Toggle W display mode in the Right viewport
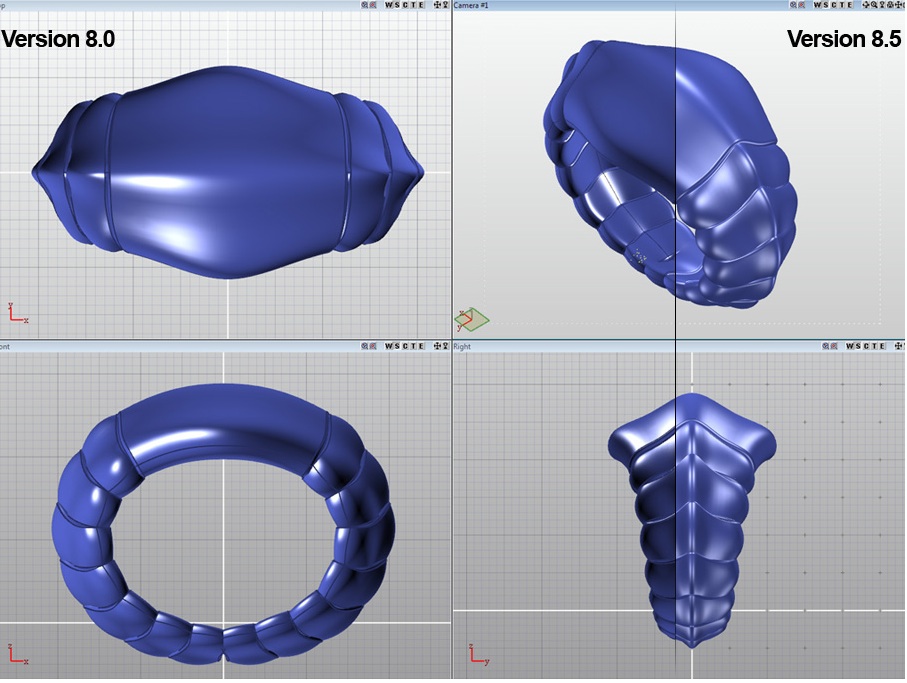Image resolution: width=907 pixels, height=683 pixels. tap(850, 346)
